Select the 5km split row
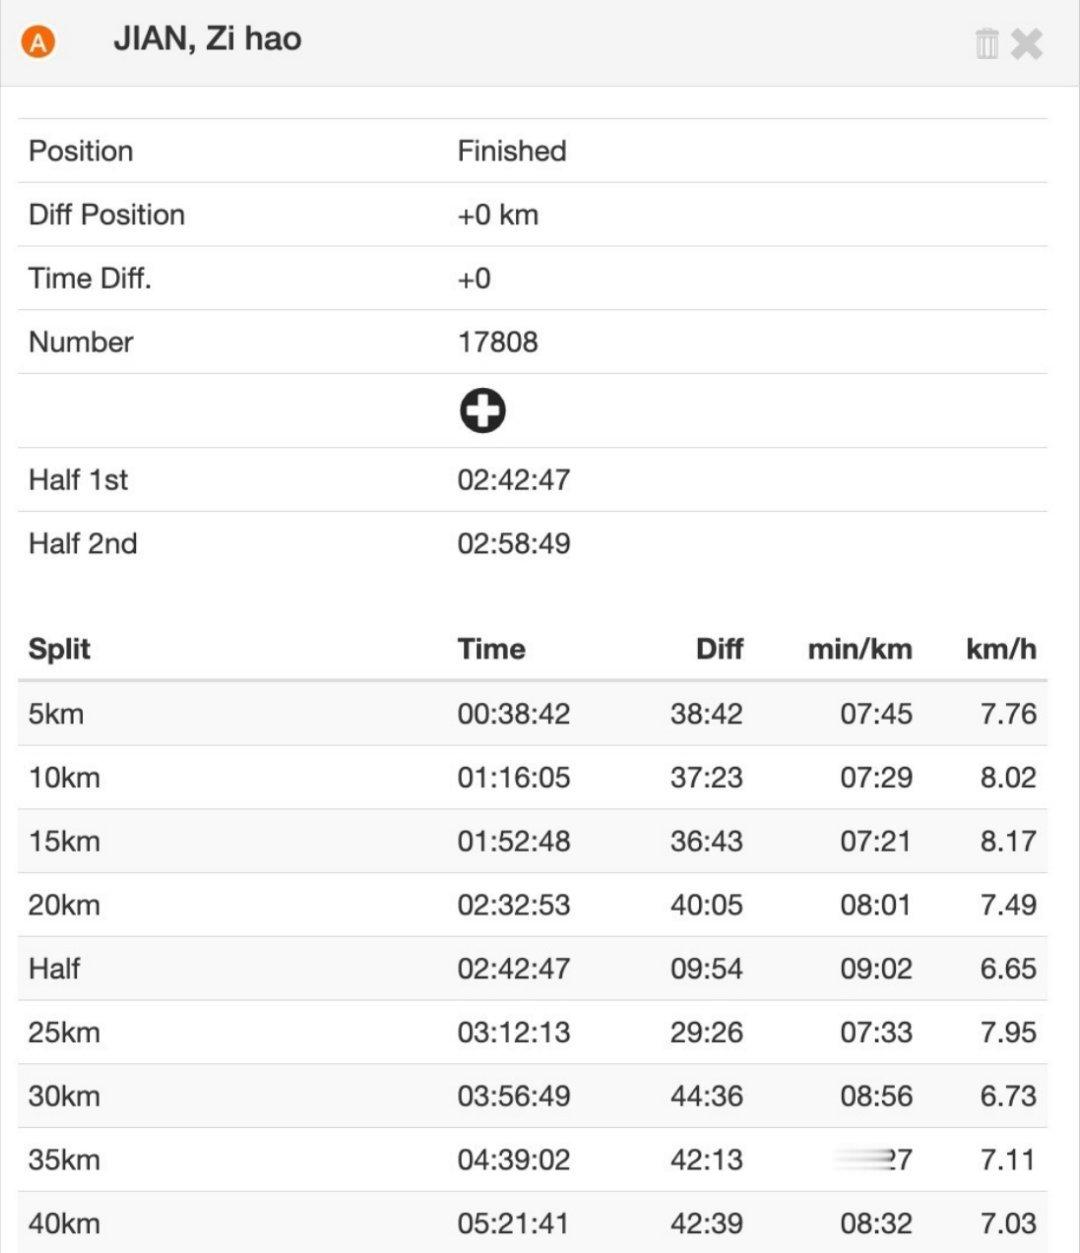This screenshot has width=1080, height=1253. pyautogui.click(x=532, y=714)
